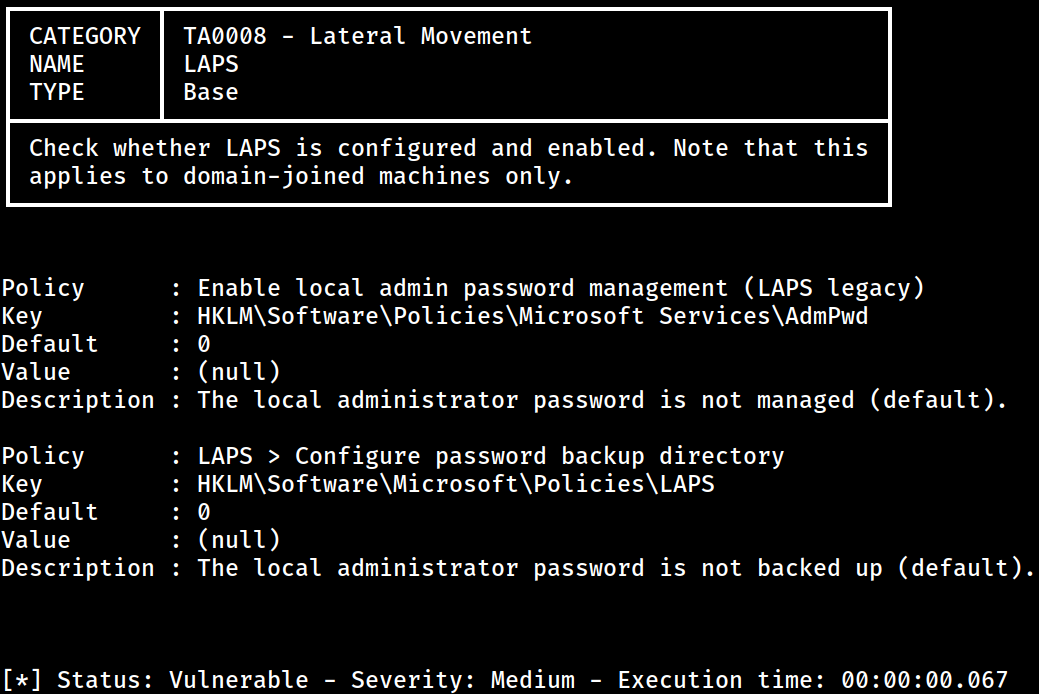The width and height of the screenshot is (1039, 694).
Task: Click the second (null) Value entry
Action: pyautogui.click(x=239, y=540)
